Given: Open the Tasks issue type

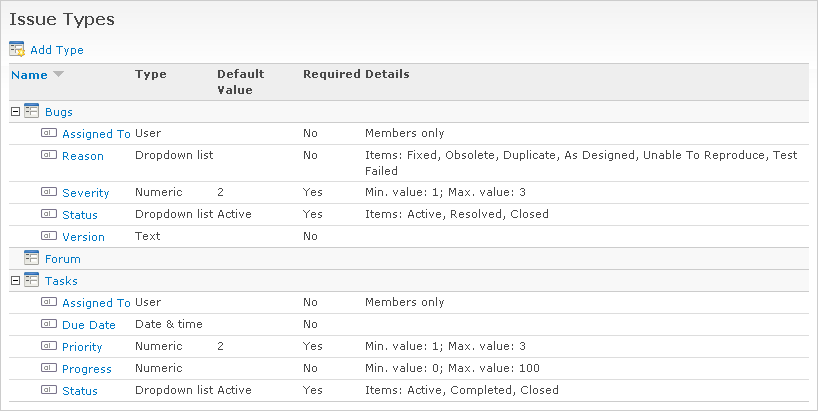Looking at the screenshot, I should (61, 281).
